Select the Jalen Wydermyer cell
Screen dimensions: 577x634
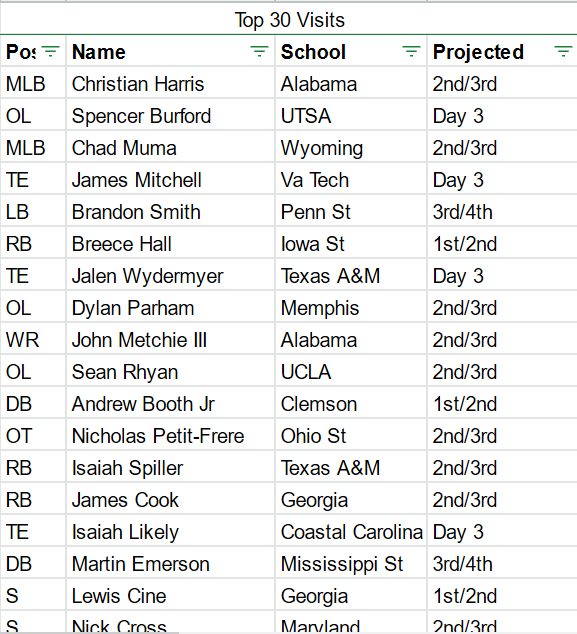click(x=170, y=276)
